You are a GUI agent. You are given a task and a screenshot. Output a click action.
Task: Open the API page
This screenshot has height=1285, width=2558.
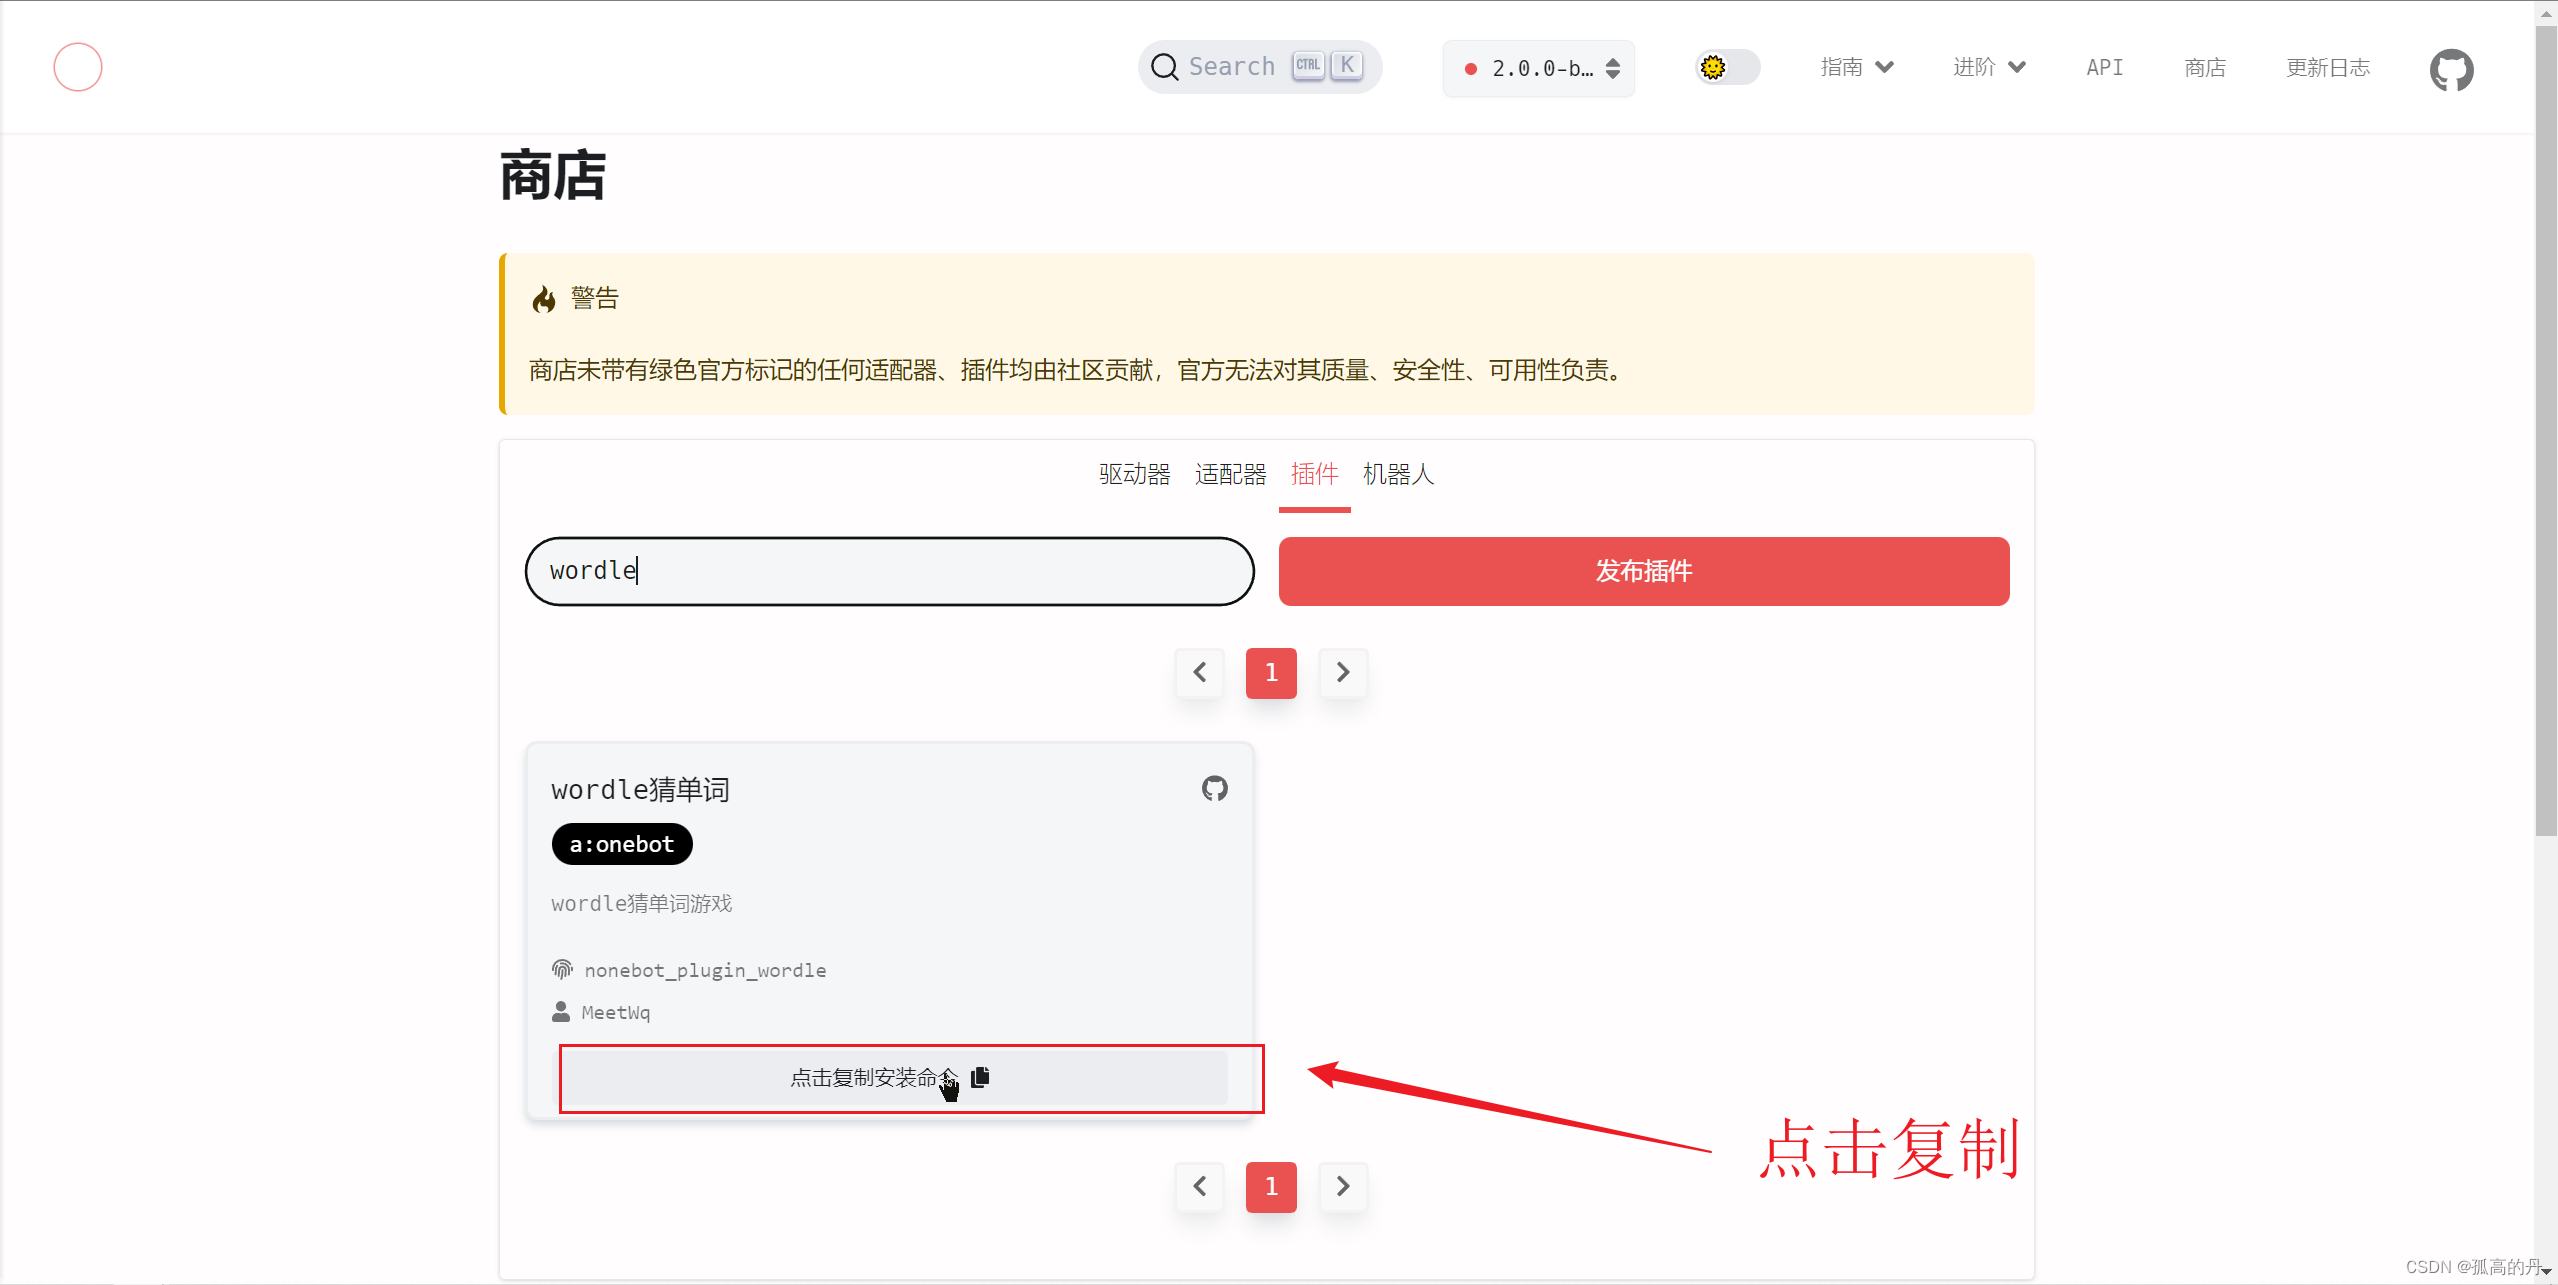[2104, 67]
